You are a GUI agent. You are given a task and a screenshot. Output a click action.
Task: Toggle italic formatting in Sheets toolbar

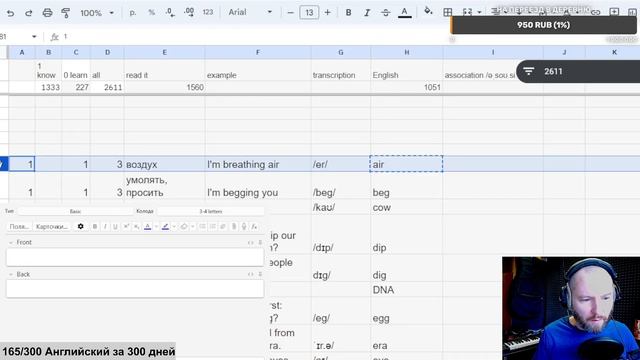(x=367, y=13)
